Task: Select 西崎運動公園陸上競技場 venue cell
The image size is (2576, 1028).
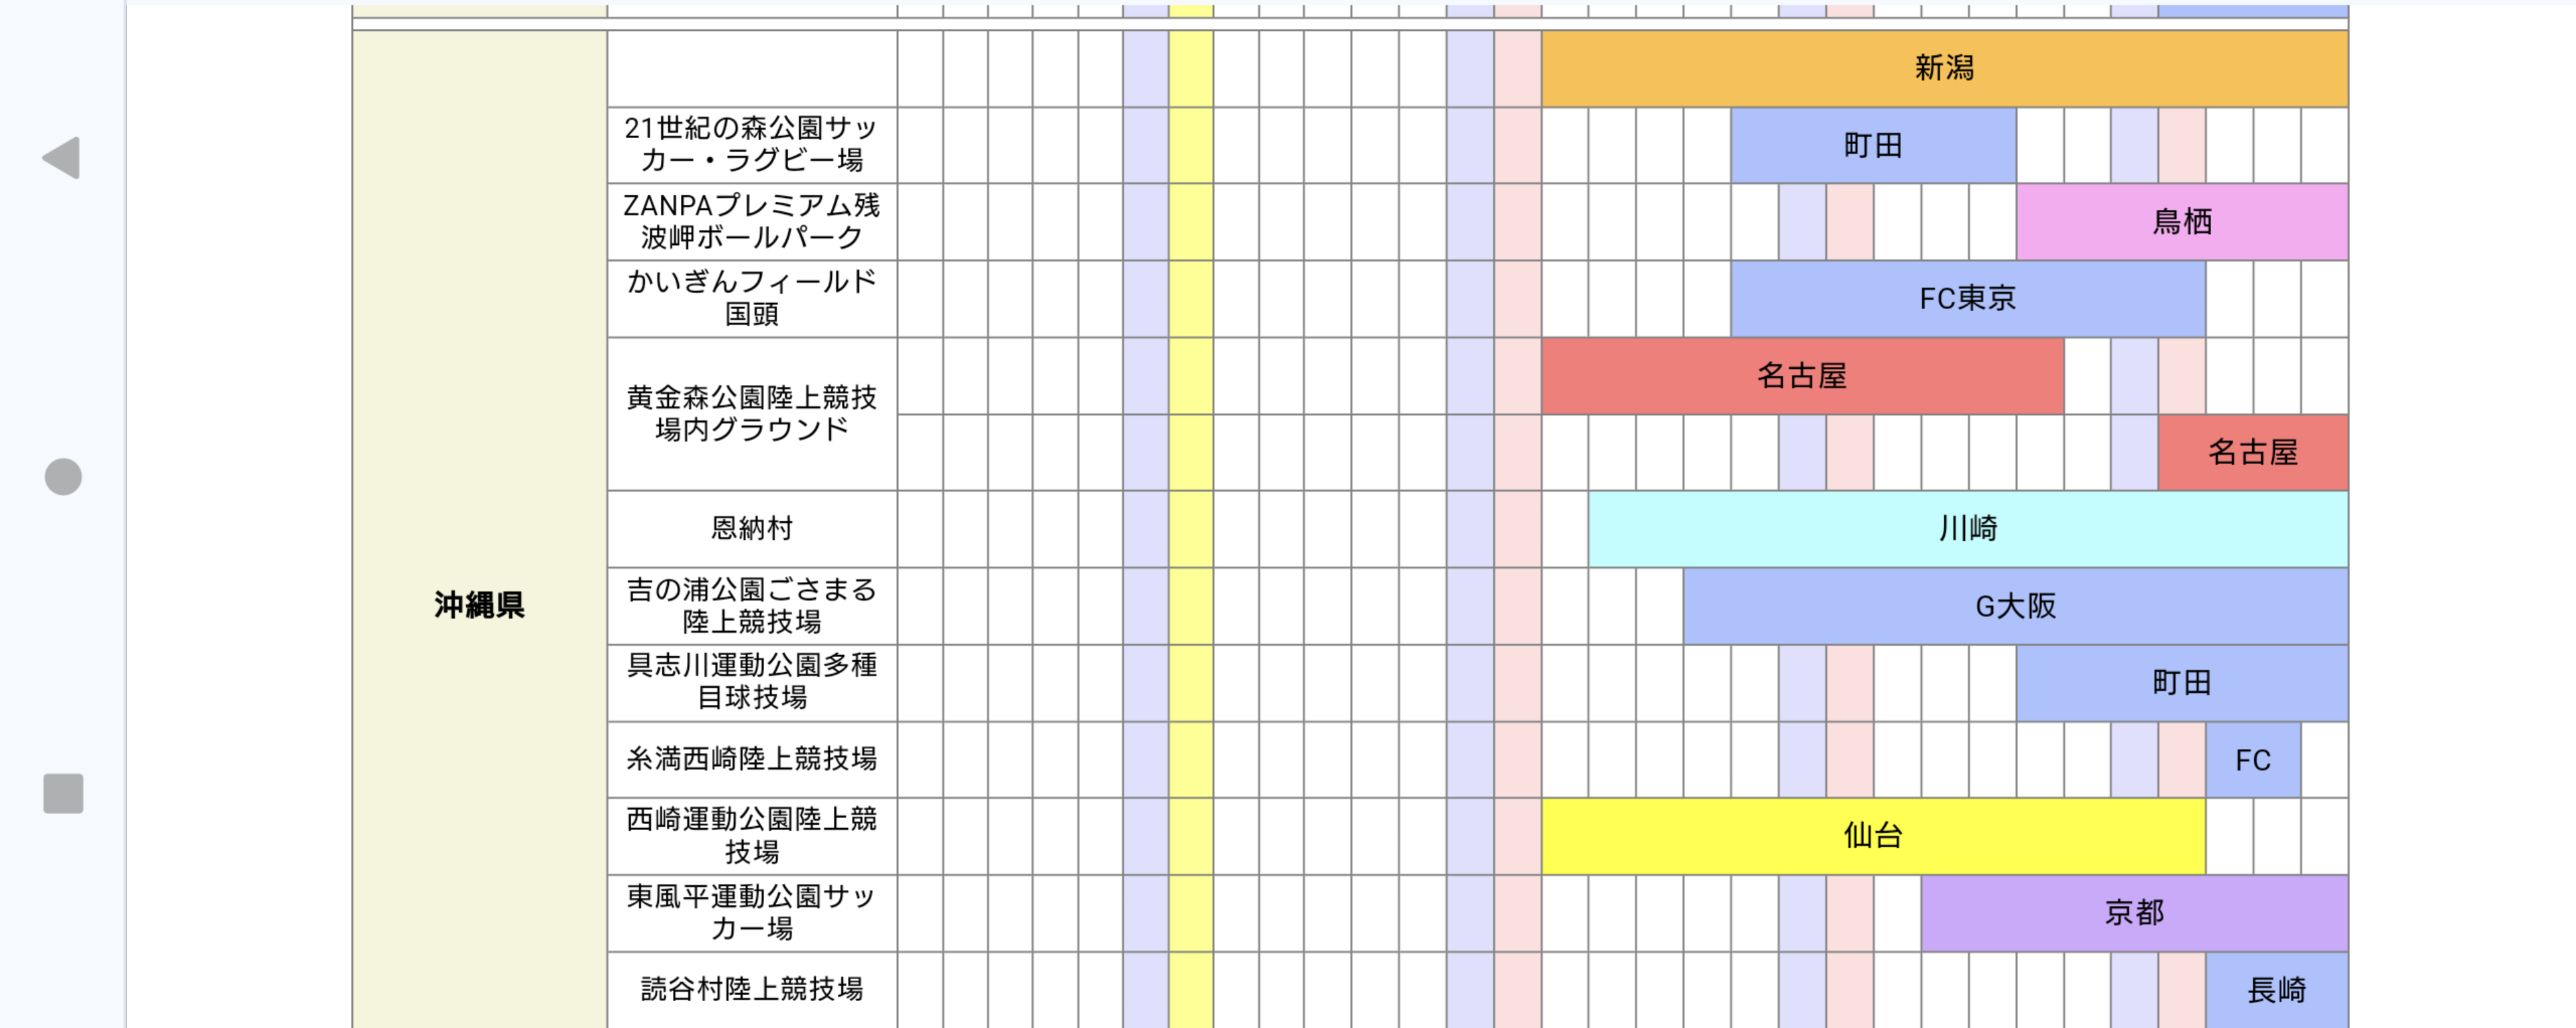Action: pos(752,836)
